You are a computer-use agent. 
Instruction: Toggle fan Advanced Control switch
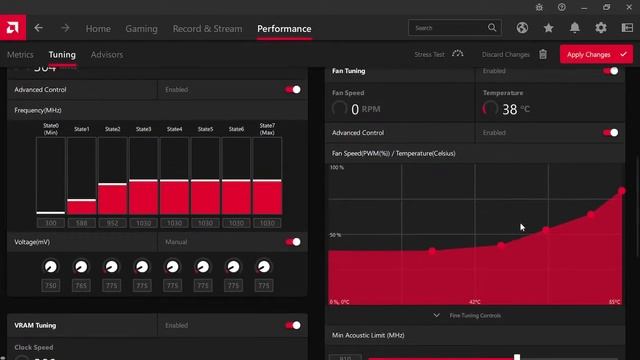(611, 133)
